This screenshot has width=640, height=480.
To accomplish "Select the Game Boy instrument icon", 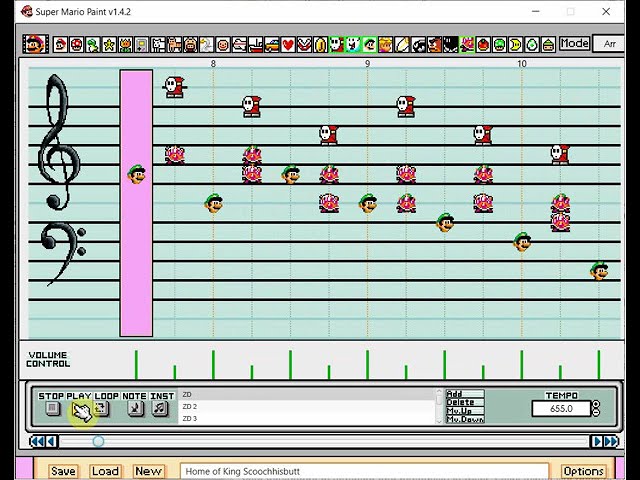I will click(x=142, y=44).
